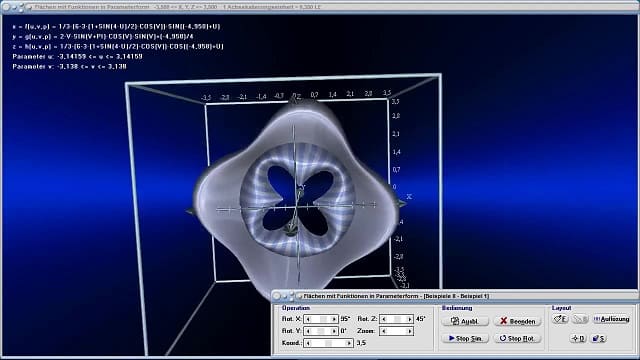640x360 pixels.
Task: Click the Rot. X value 95°
Action: pos(345,319)
